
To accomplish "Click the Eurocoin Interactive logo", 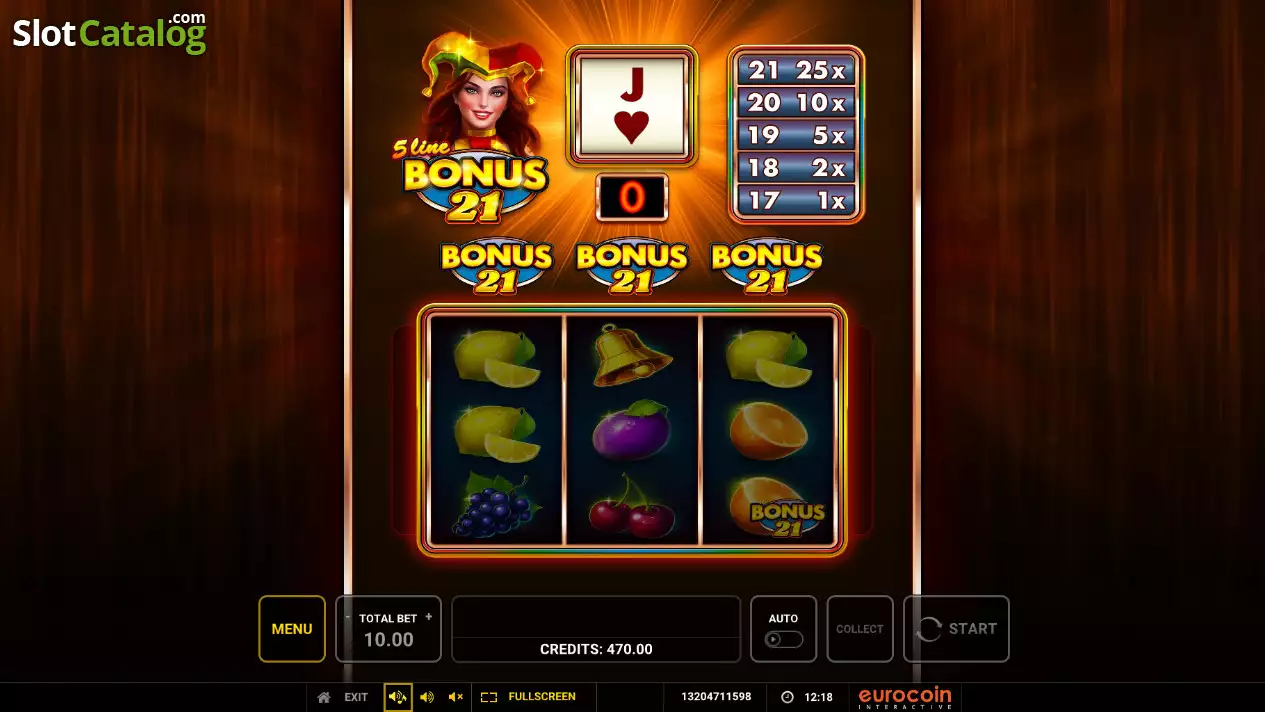I will (x=905, y=698).
